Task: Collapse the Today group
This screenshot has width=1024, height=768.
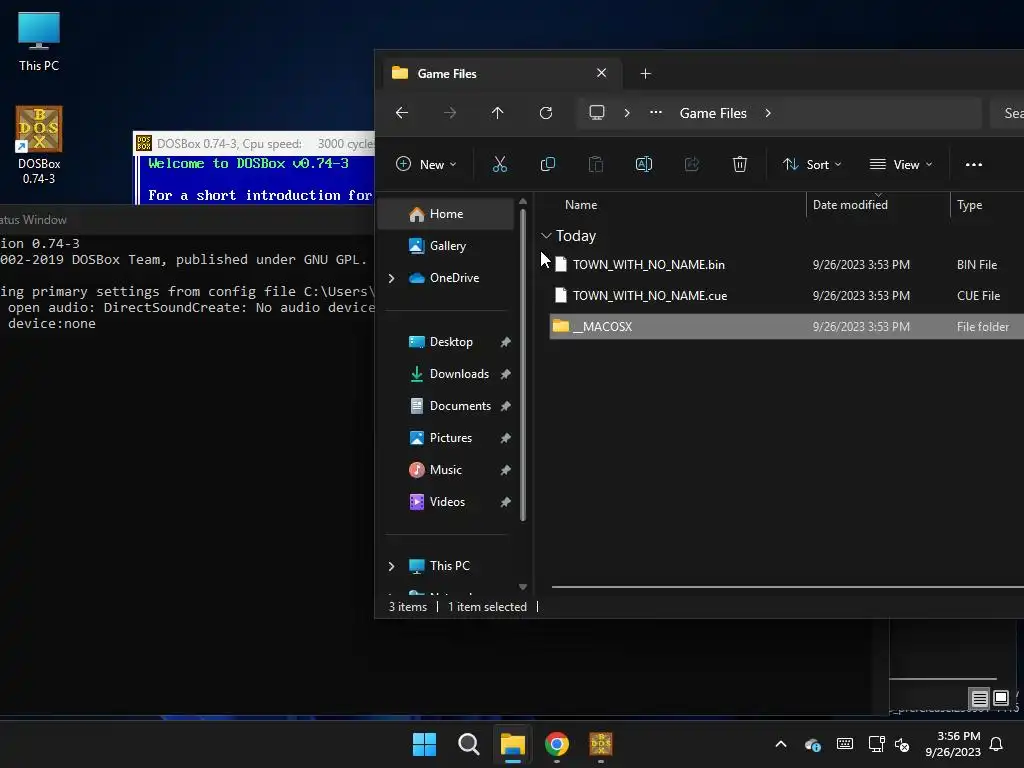Action: [x=546, y=236]
